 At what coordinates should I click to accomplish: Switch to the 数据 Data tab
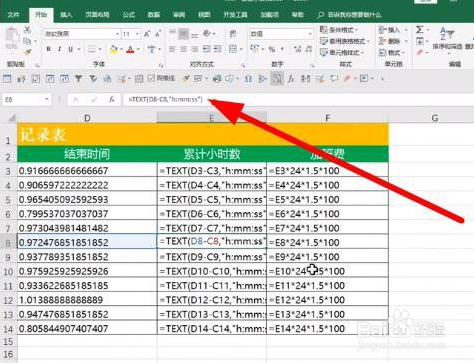pos(154,15)
